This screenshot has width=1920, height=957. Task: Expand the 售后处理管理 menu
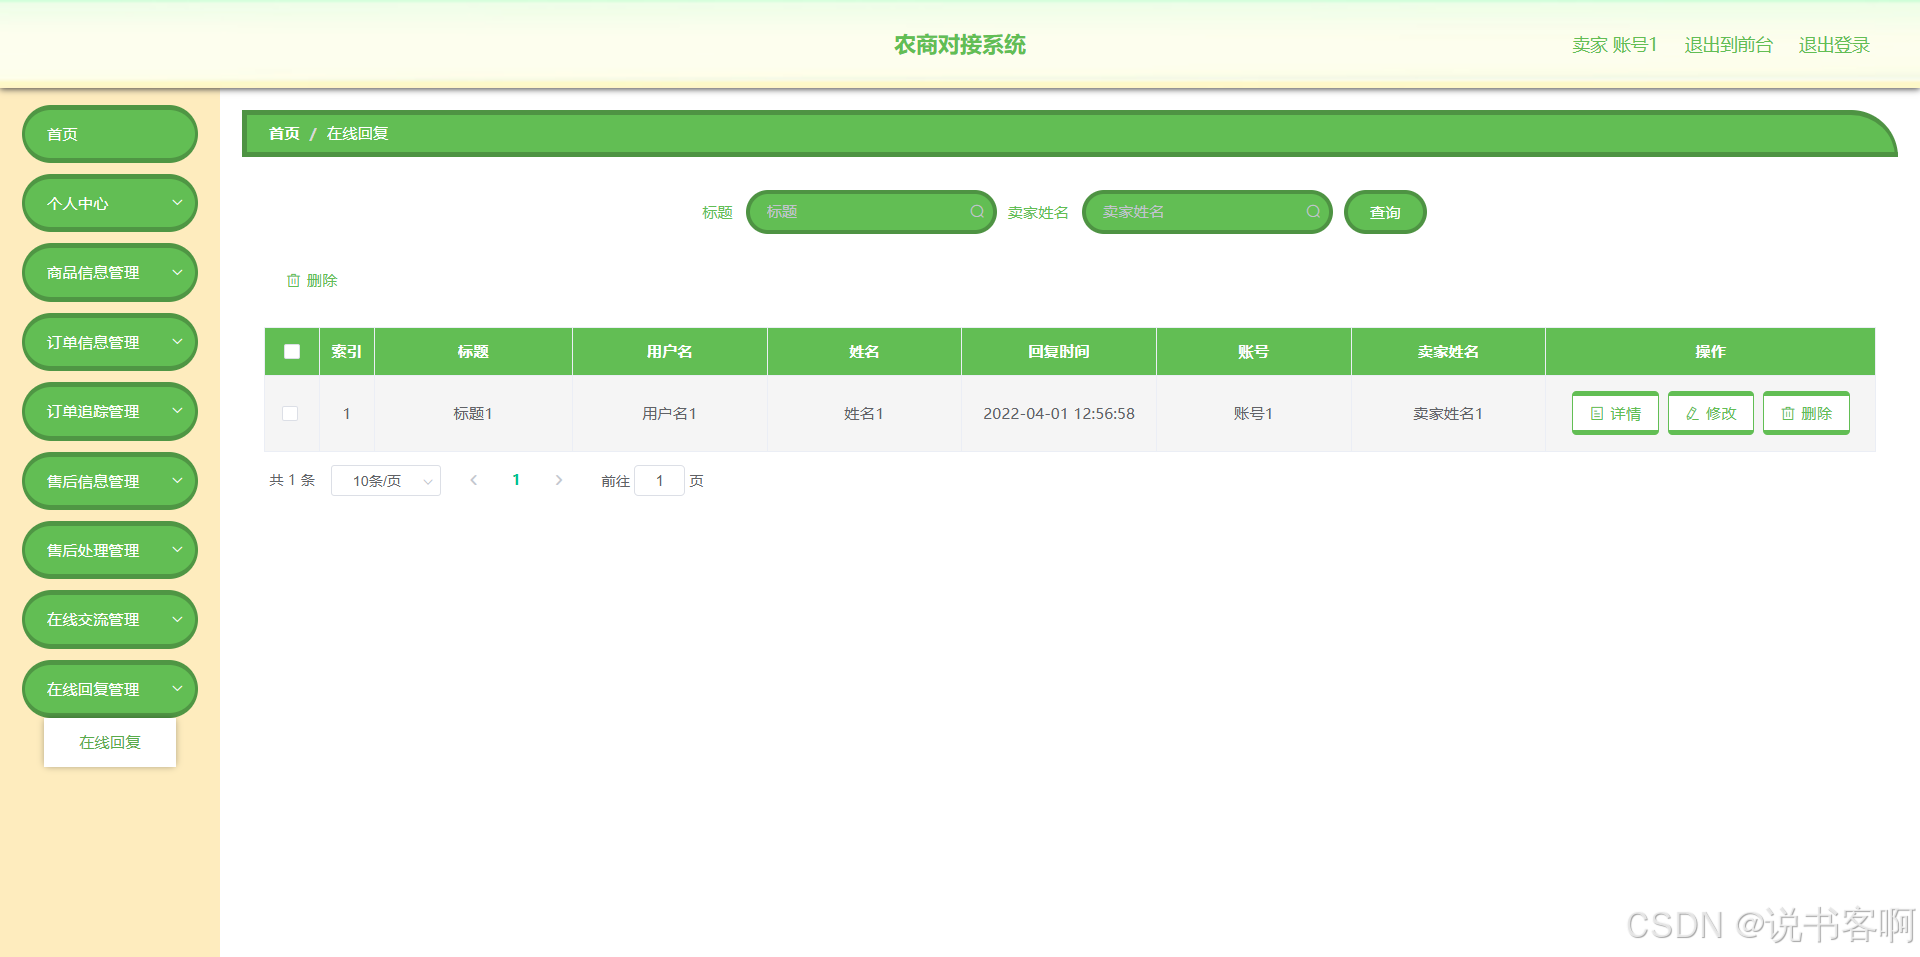click(x=110, y=550)
